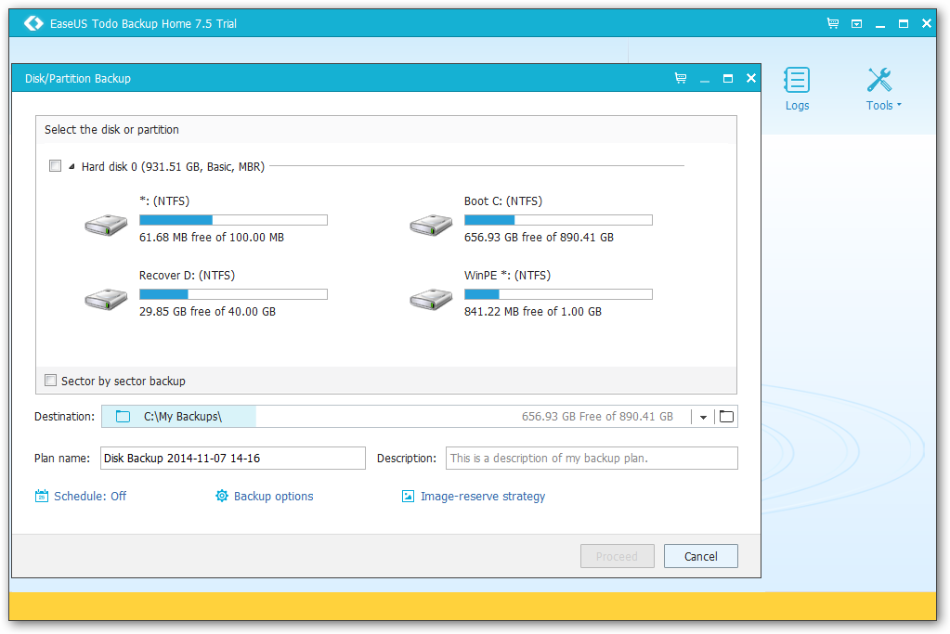Viewport: 950px width, 634px height.
Task: Click the Recover D: usage bar
Action: click(233, 294)
